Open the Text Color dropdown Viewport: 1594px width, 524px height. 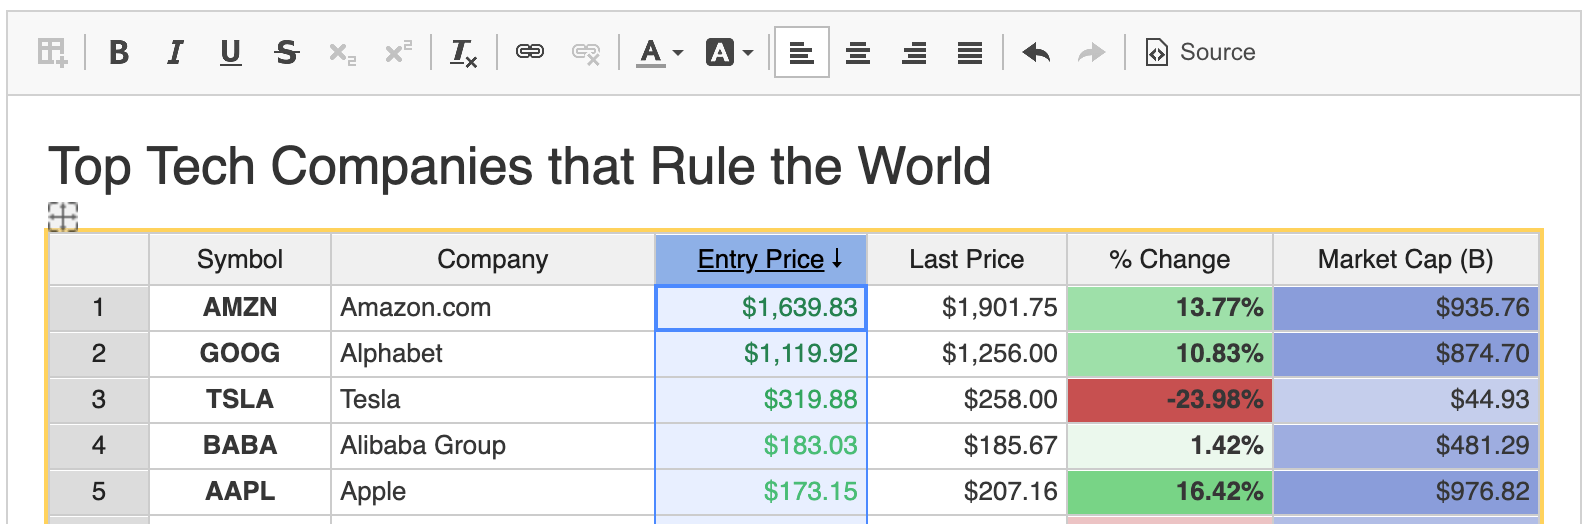coord(660,52)
